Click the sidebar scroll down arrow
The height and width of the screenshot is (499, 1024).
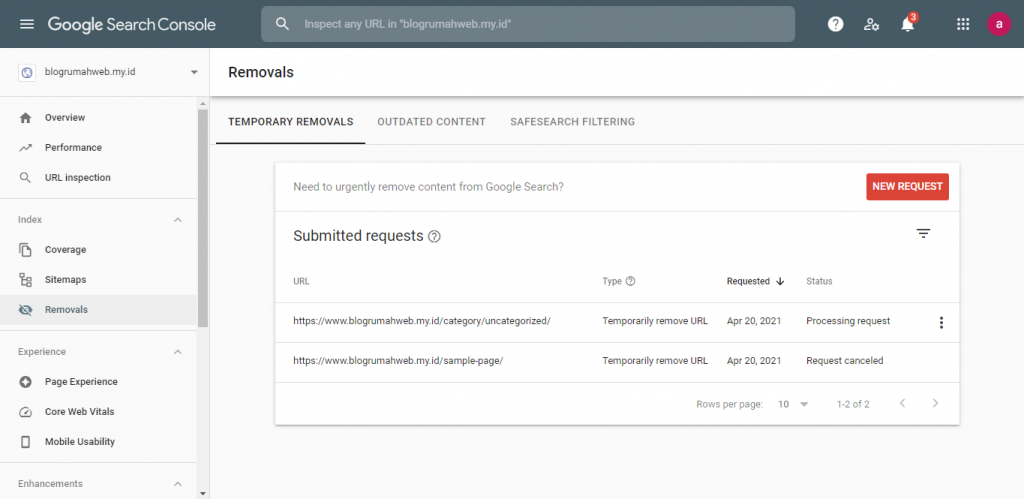coord(202,493)
